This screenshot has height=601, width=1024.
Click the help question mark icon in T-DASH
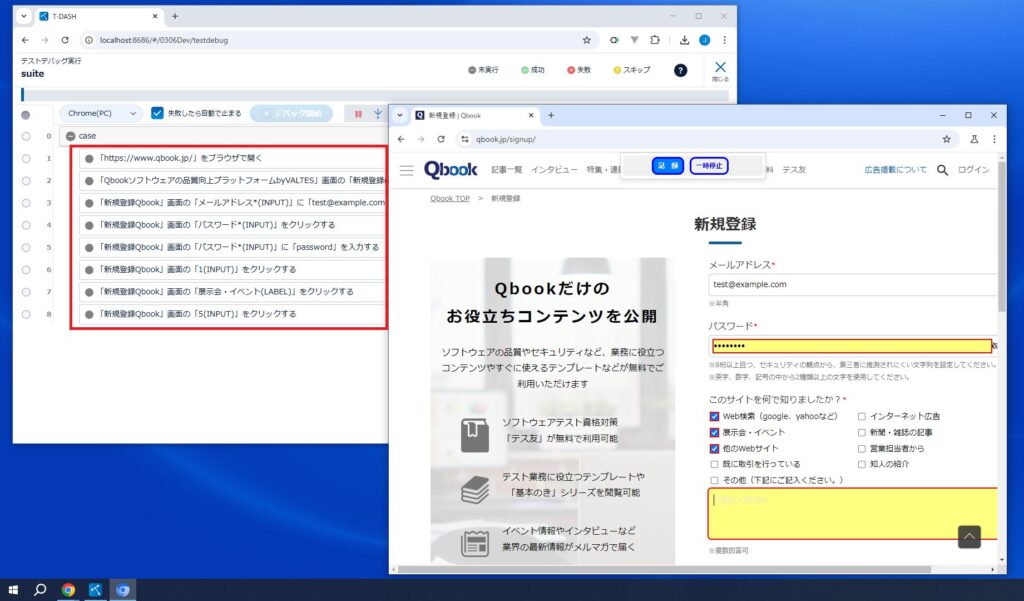tap(680, 71)
